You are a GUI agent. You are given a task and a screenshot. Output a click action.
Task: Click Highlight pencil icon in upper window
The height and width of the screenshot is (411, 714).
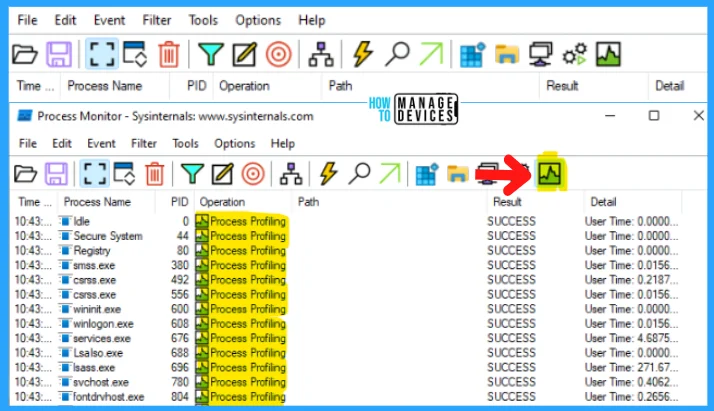pyautogui.click(x=245, y=54)
